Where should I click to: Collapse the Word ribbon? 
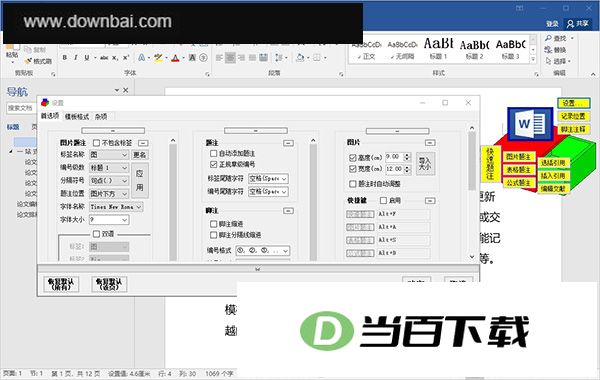[x=593, y=74]
